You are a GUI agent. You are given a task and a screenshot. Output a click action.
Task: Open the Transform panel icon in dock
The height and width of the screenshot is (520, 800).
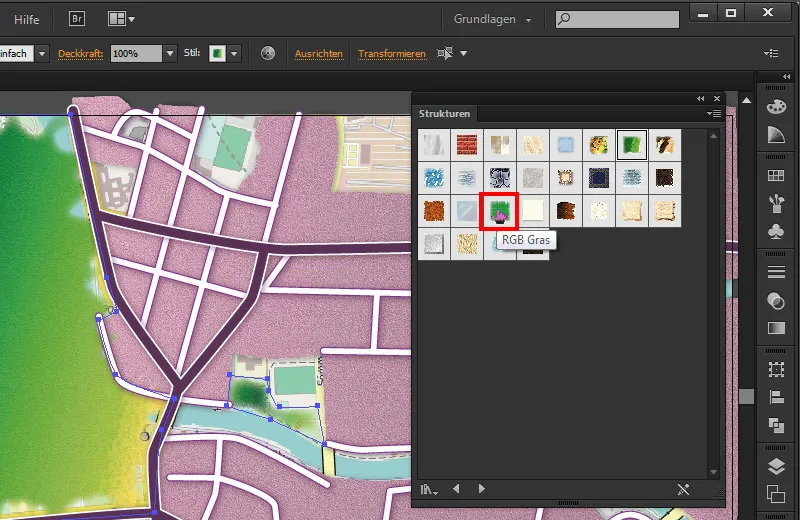[776, 369]
